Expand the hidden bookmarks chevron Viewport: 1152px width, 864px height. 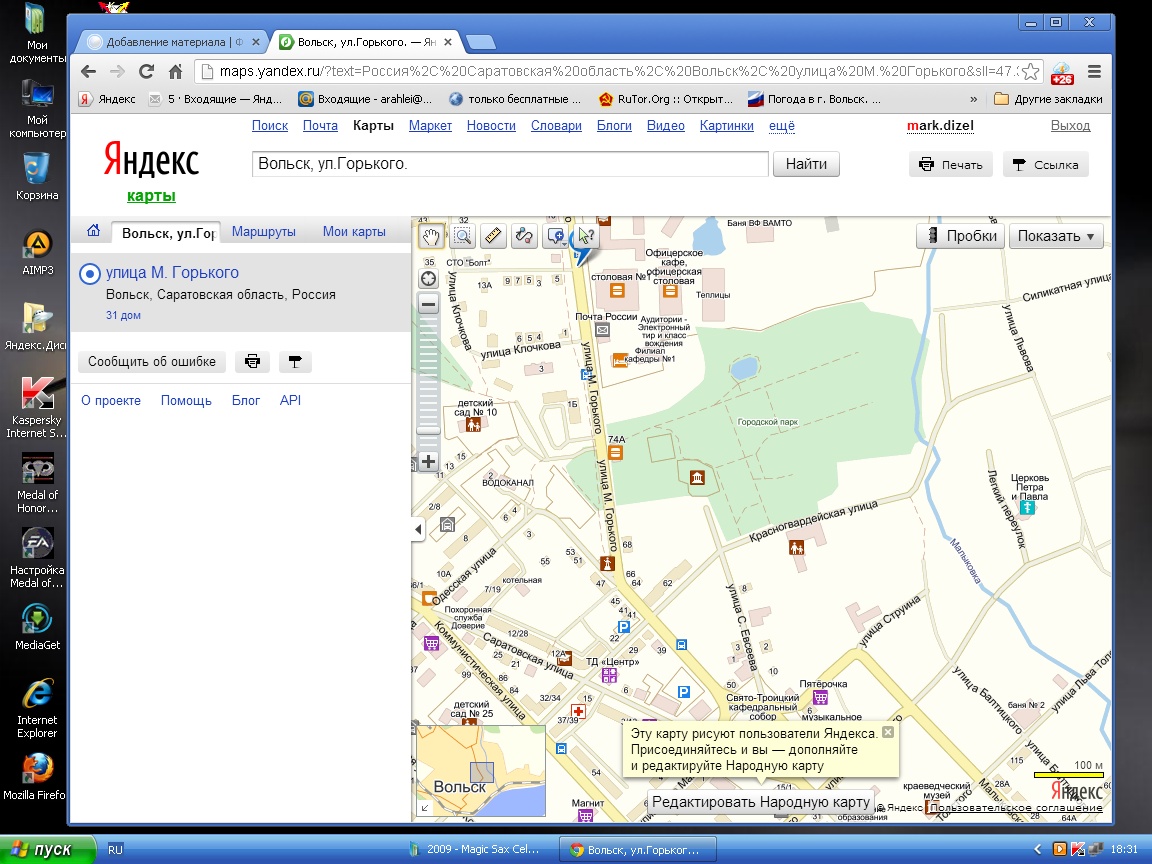tap(973, 99)
